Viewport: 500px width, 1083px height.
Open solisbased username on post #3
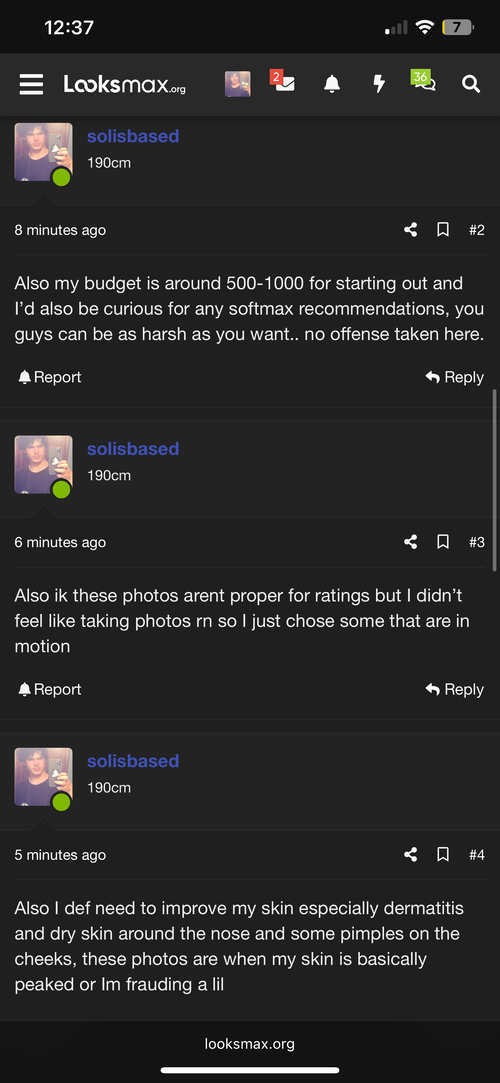click(x=133, y=448)
